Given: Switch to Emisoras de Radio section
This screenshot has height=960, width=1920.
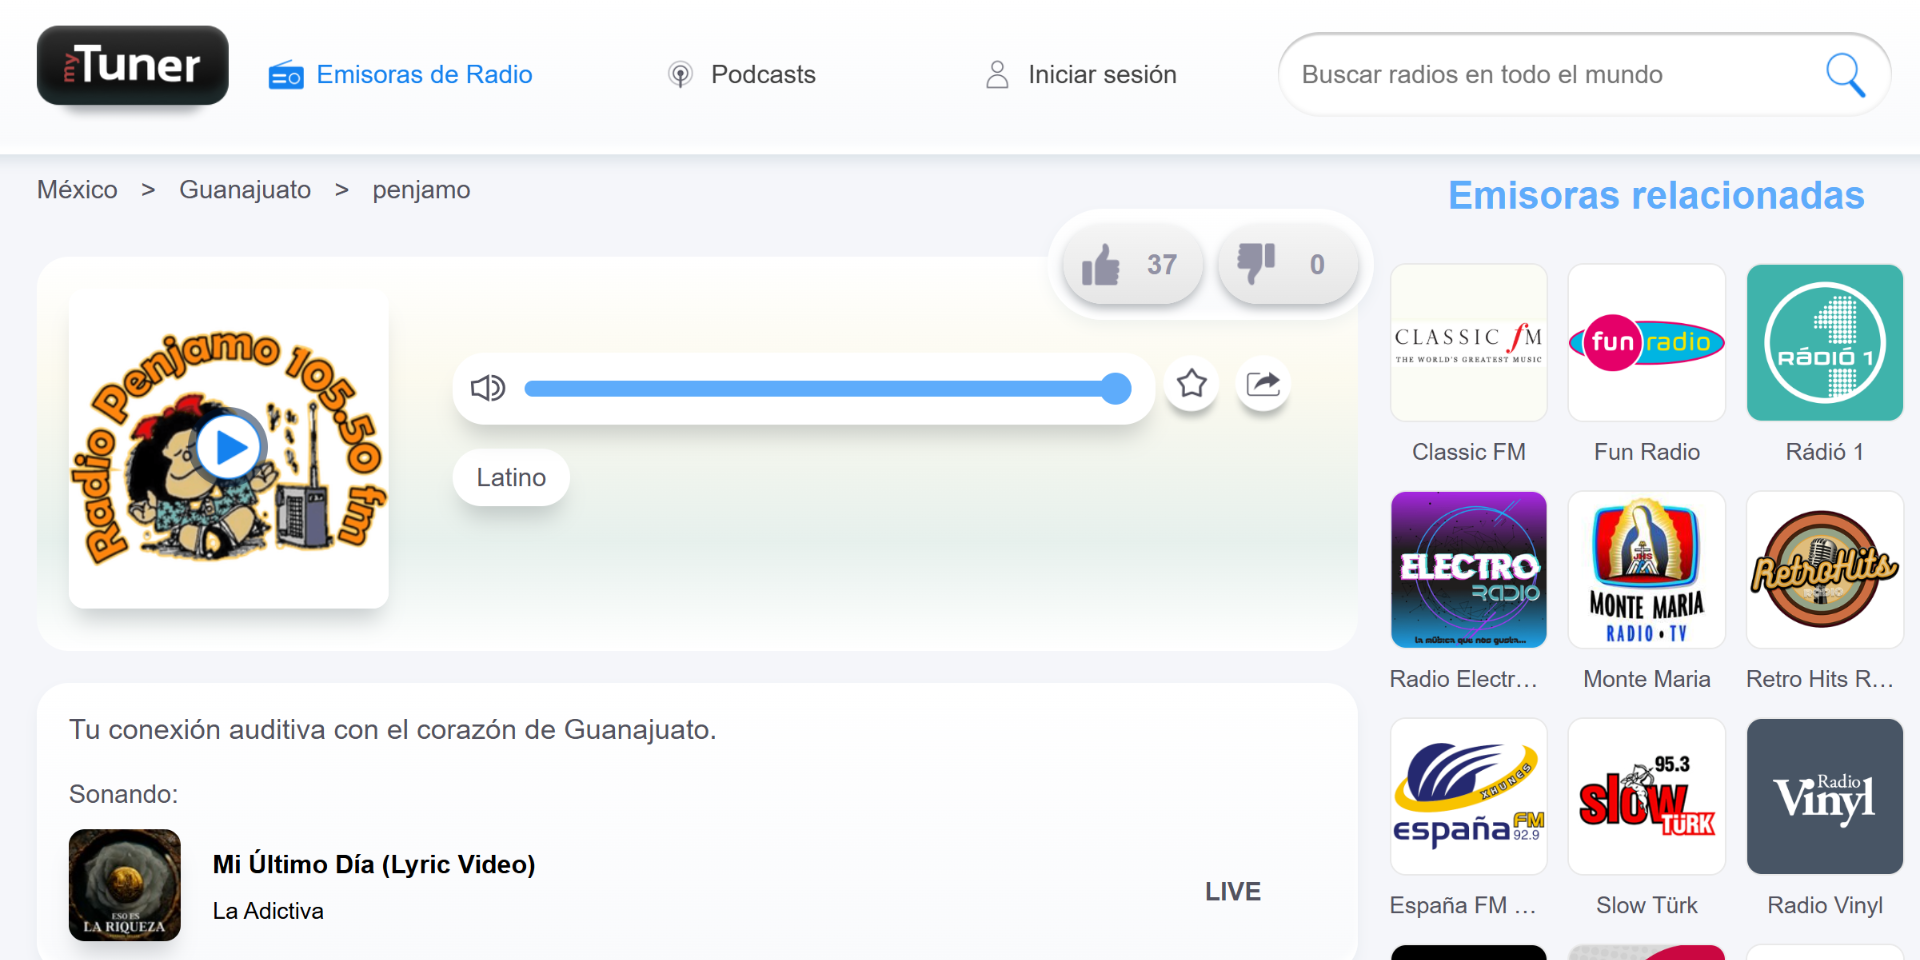Looking at the screenshot, I should [424, 74].
